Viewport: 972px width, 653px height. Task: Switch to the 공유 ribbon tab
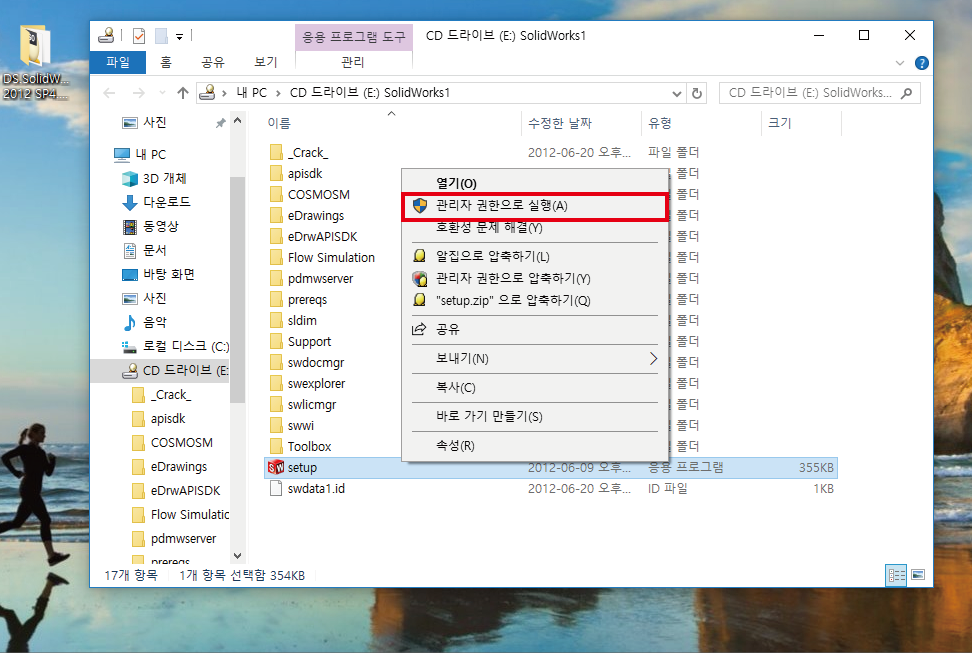click(213, 62)
